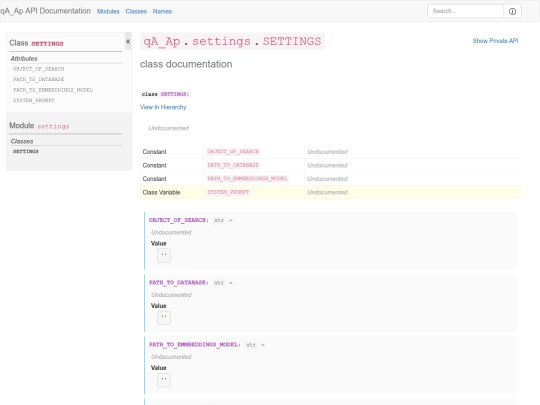Open the Names navigation link
540x405 pixels.
click(162, 11)
